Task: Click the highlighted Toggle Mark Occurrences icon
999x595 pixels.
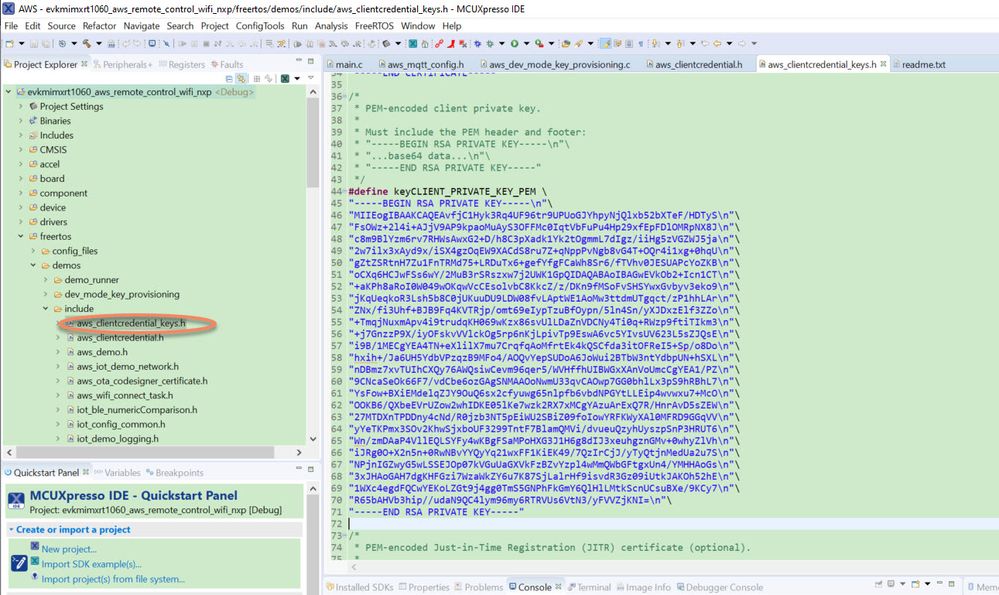Action: [605, 43]
